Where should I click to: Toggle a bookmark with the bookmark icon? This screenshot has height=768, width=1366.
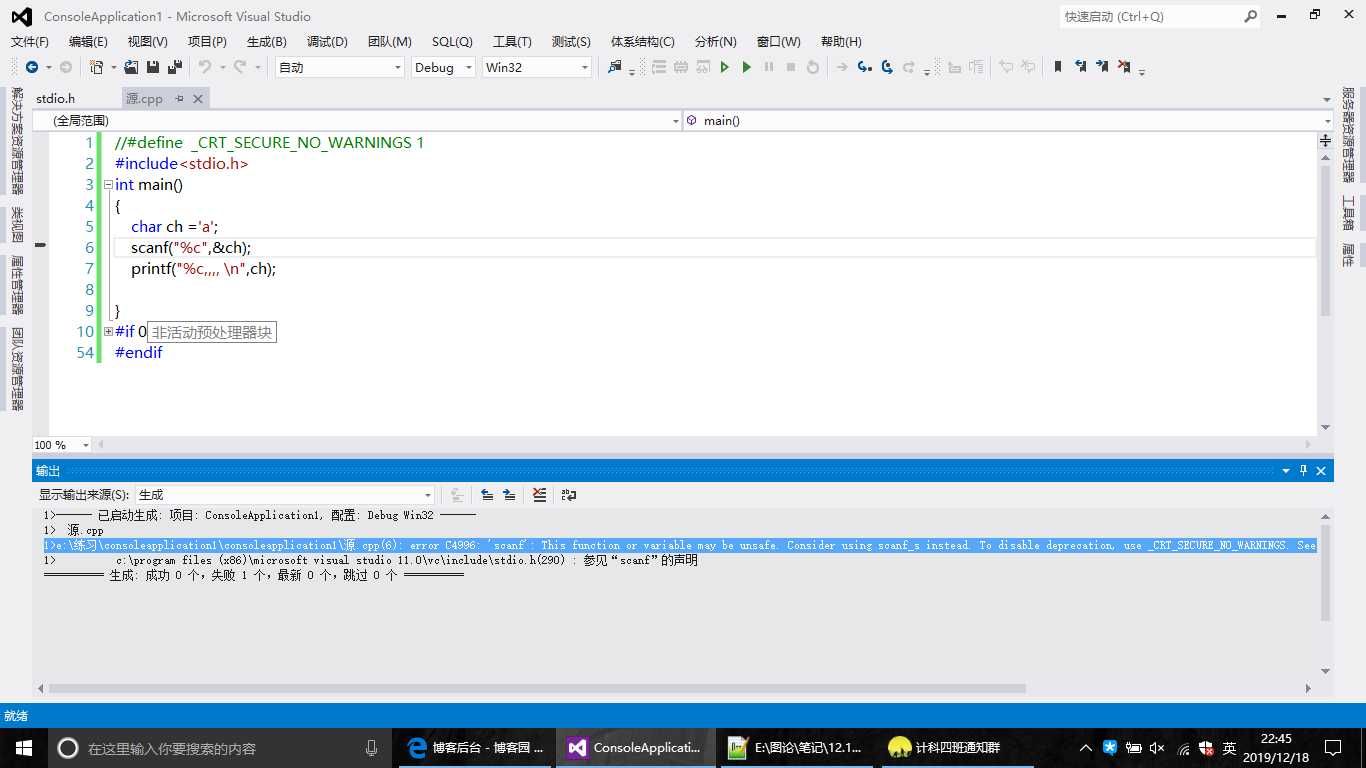[1058, 67]
